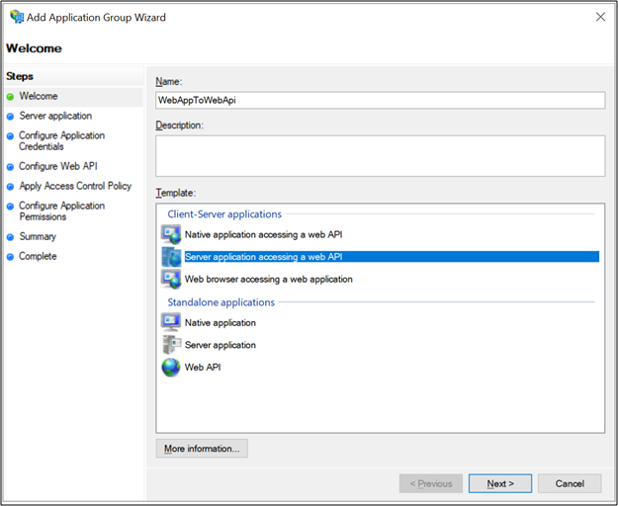
Task: Select the Configure Web API step
Action: click(58, 166)
